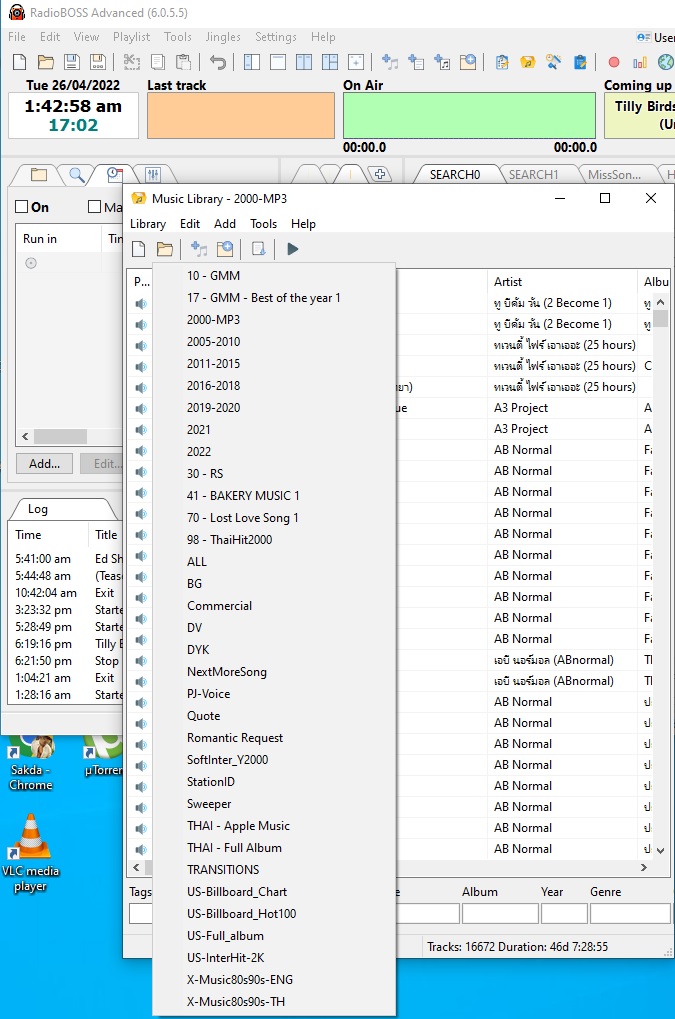Choose the US-Billboard_Hot100 library entry
The image size is (675, 1019).
(274, 914)
